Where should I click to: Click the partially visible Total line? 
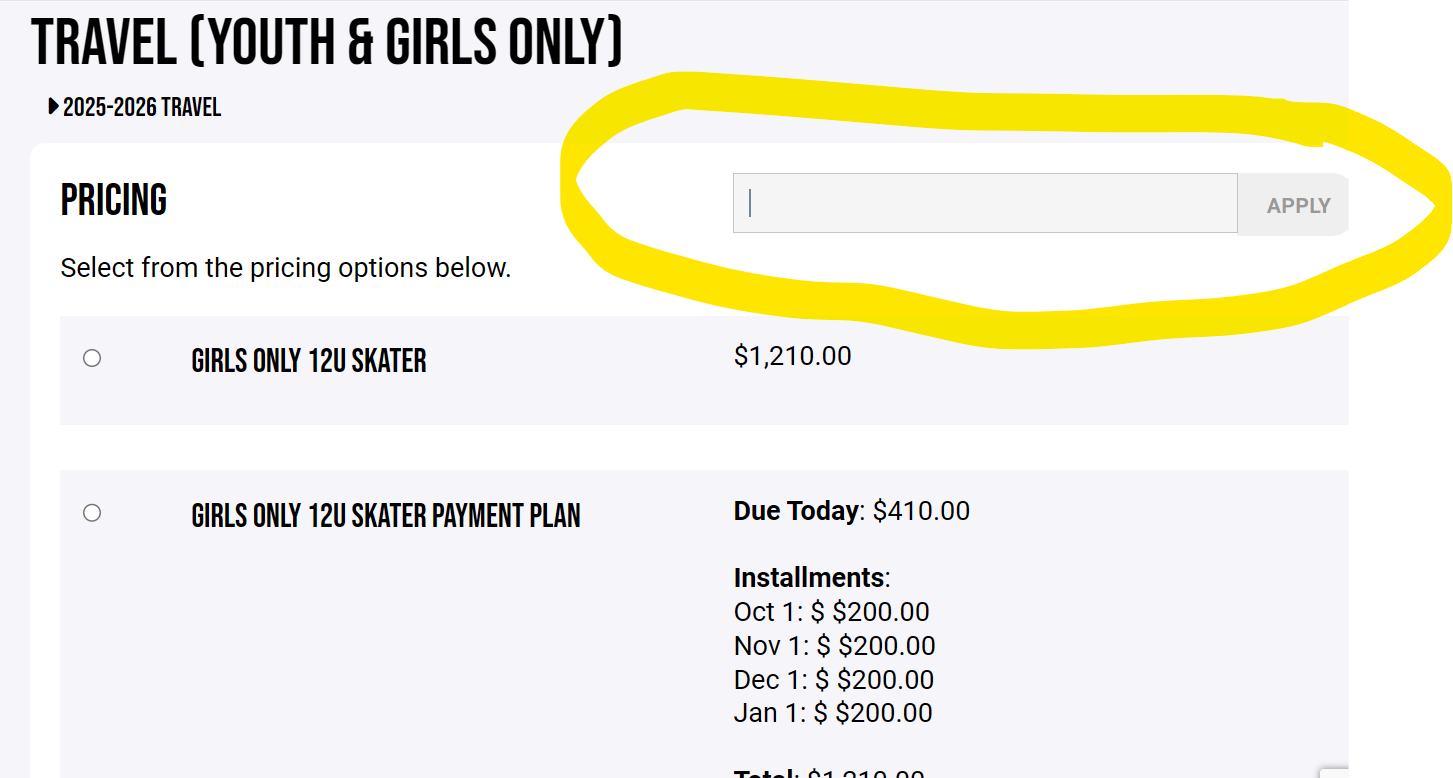(828, 773)
